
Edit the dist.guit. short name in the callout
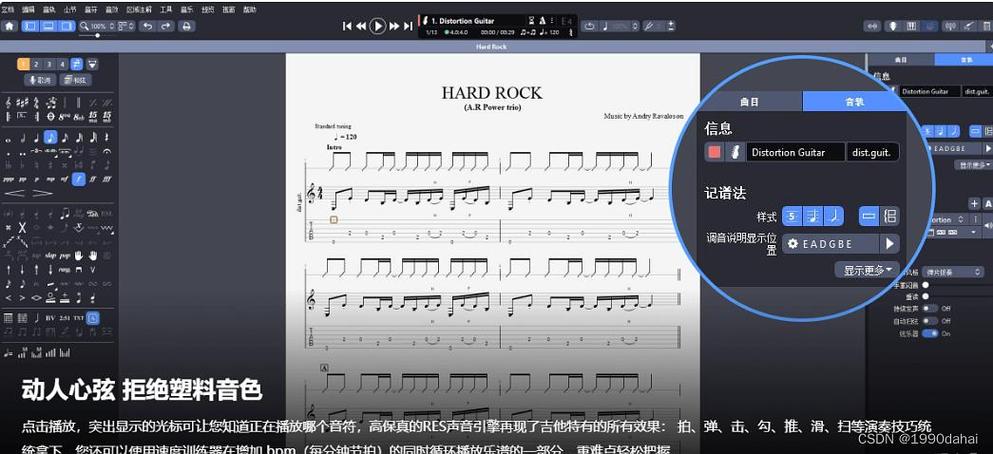coord(873,152)
